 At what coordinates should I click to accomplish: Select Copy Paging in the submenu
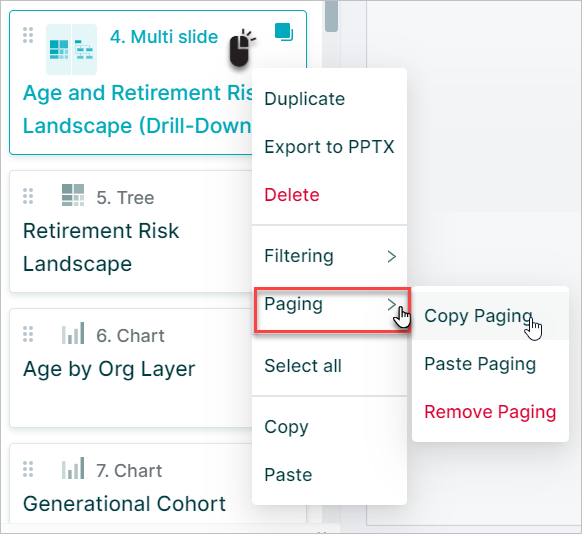[x=478, y=316]
